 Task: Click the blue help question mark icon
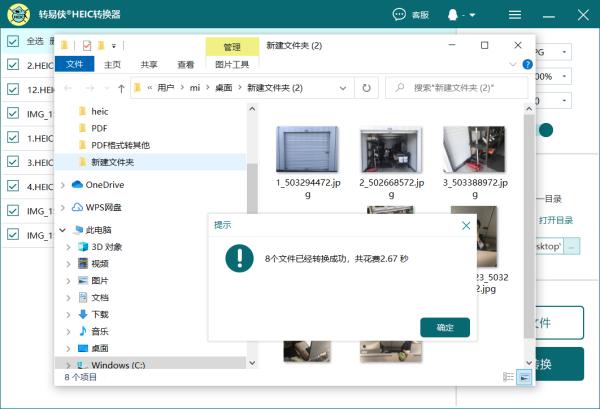pos(527,64)
